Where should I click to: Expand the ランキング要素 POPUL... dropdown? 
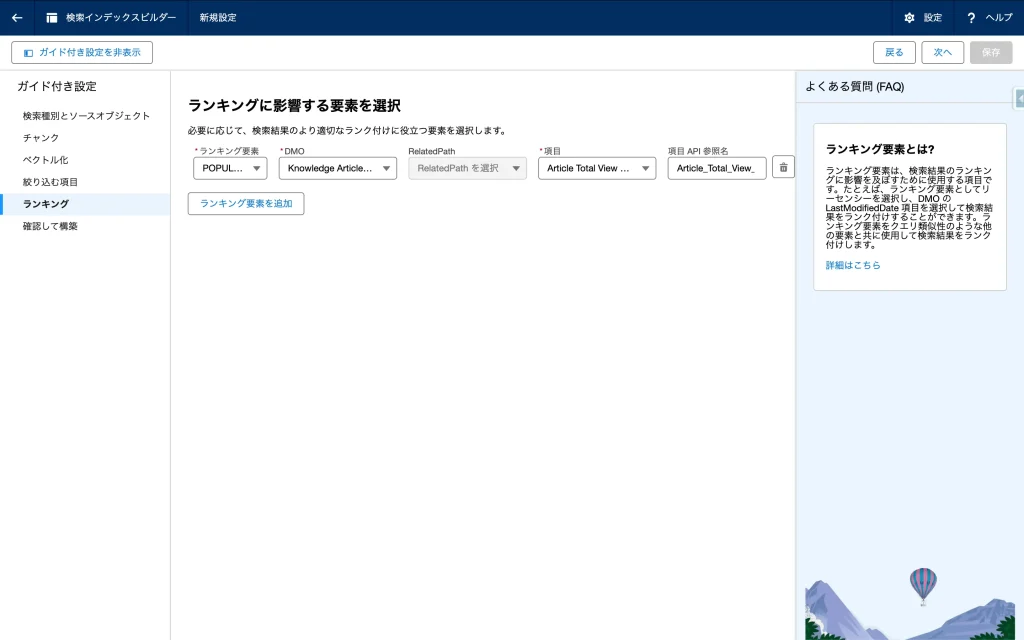coord(230,168)
